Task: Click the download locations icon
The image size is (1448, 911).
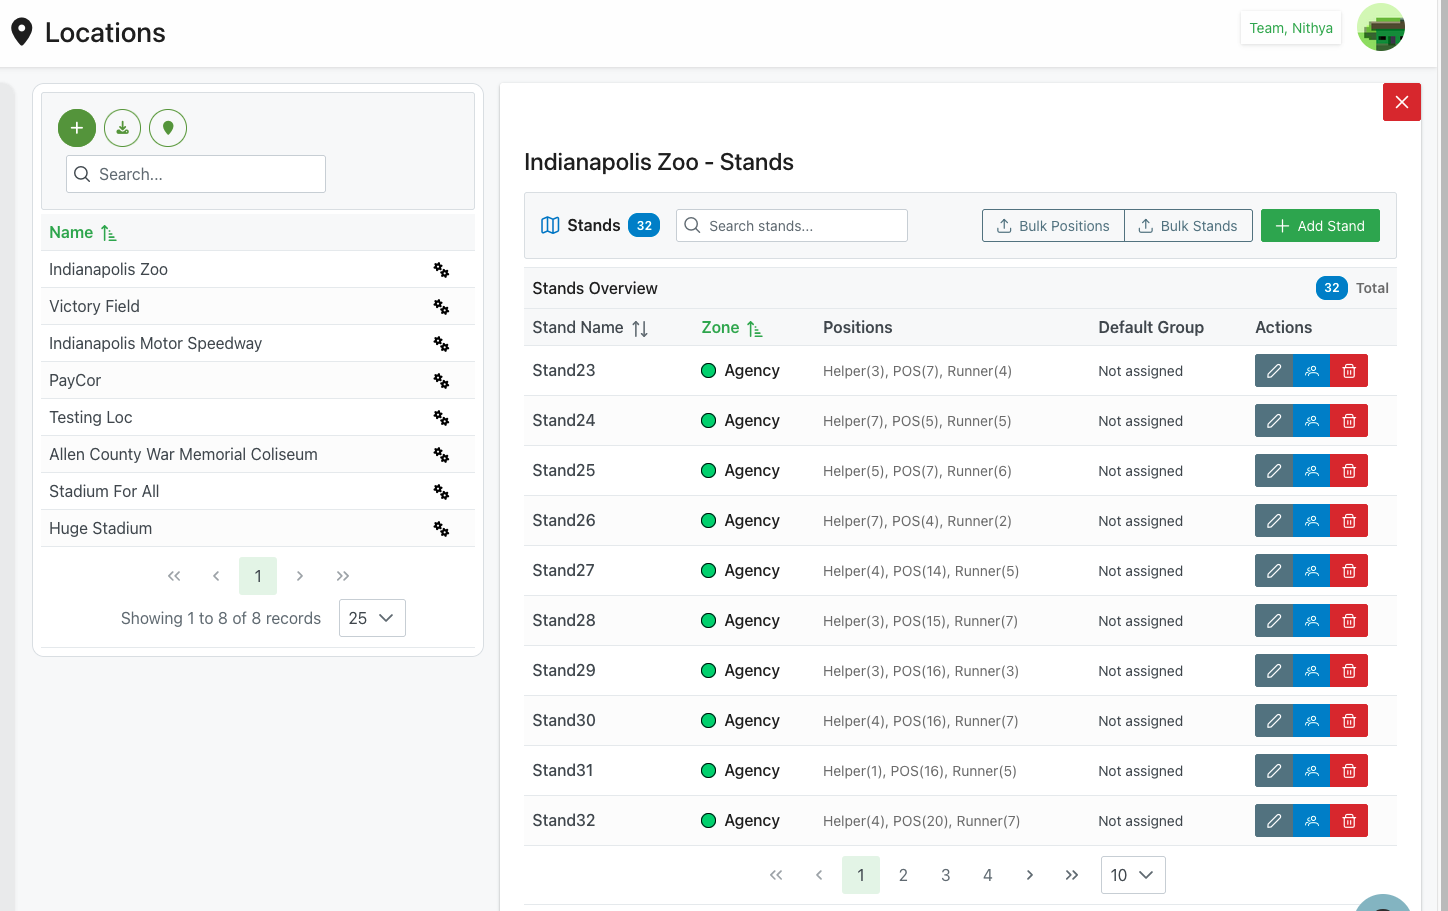Action: click(122, 128)
